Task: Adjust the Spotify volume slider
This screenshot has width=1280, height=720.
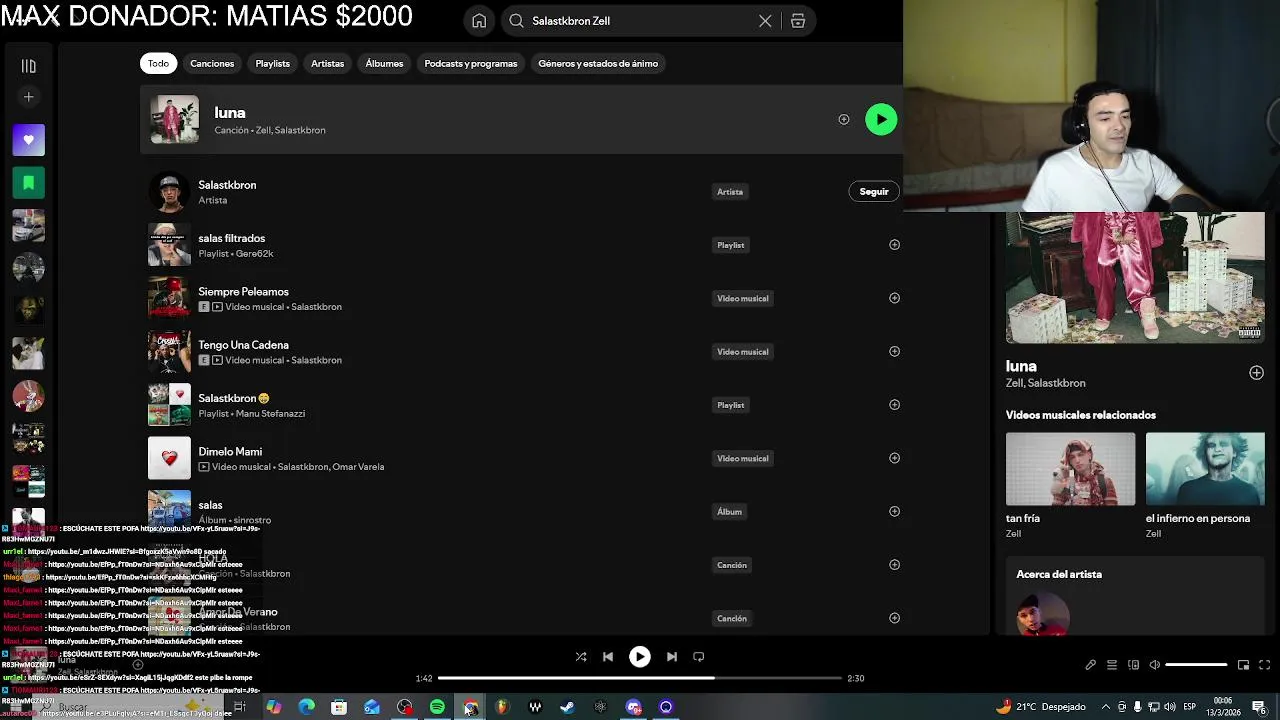Action: 1196,665
